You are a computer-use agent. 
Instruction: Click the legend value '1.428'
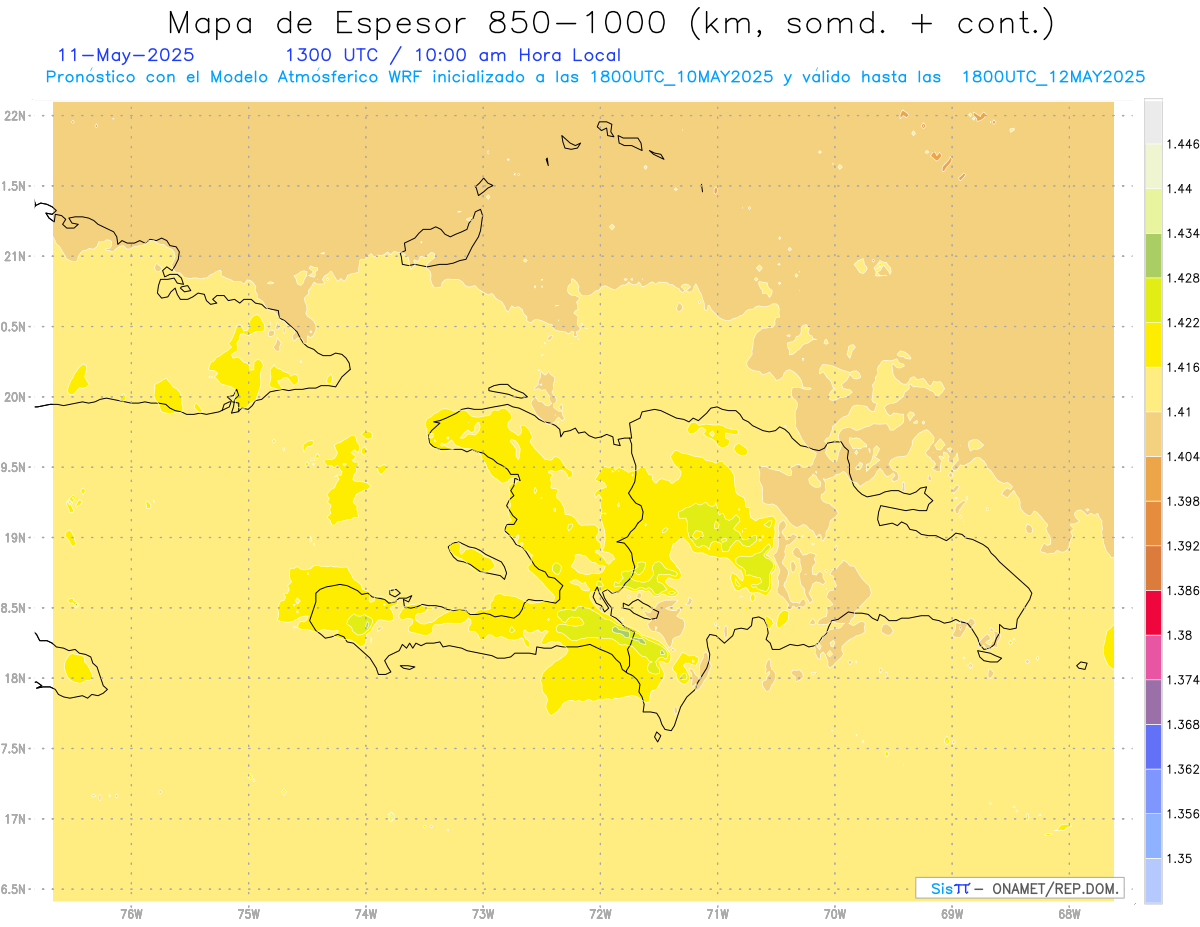[x=1182, y=278]
